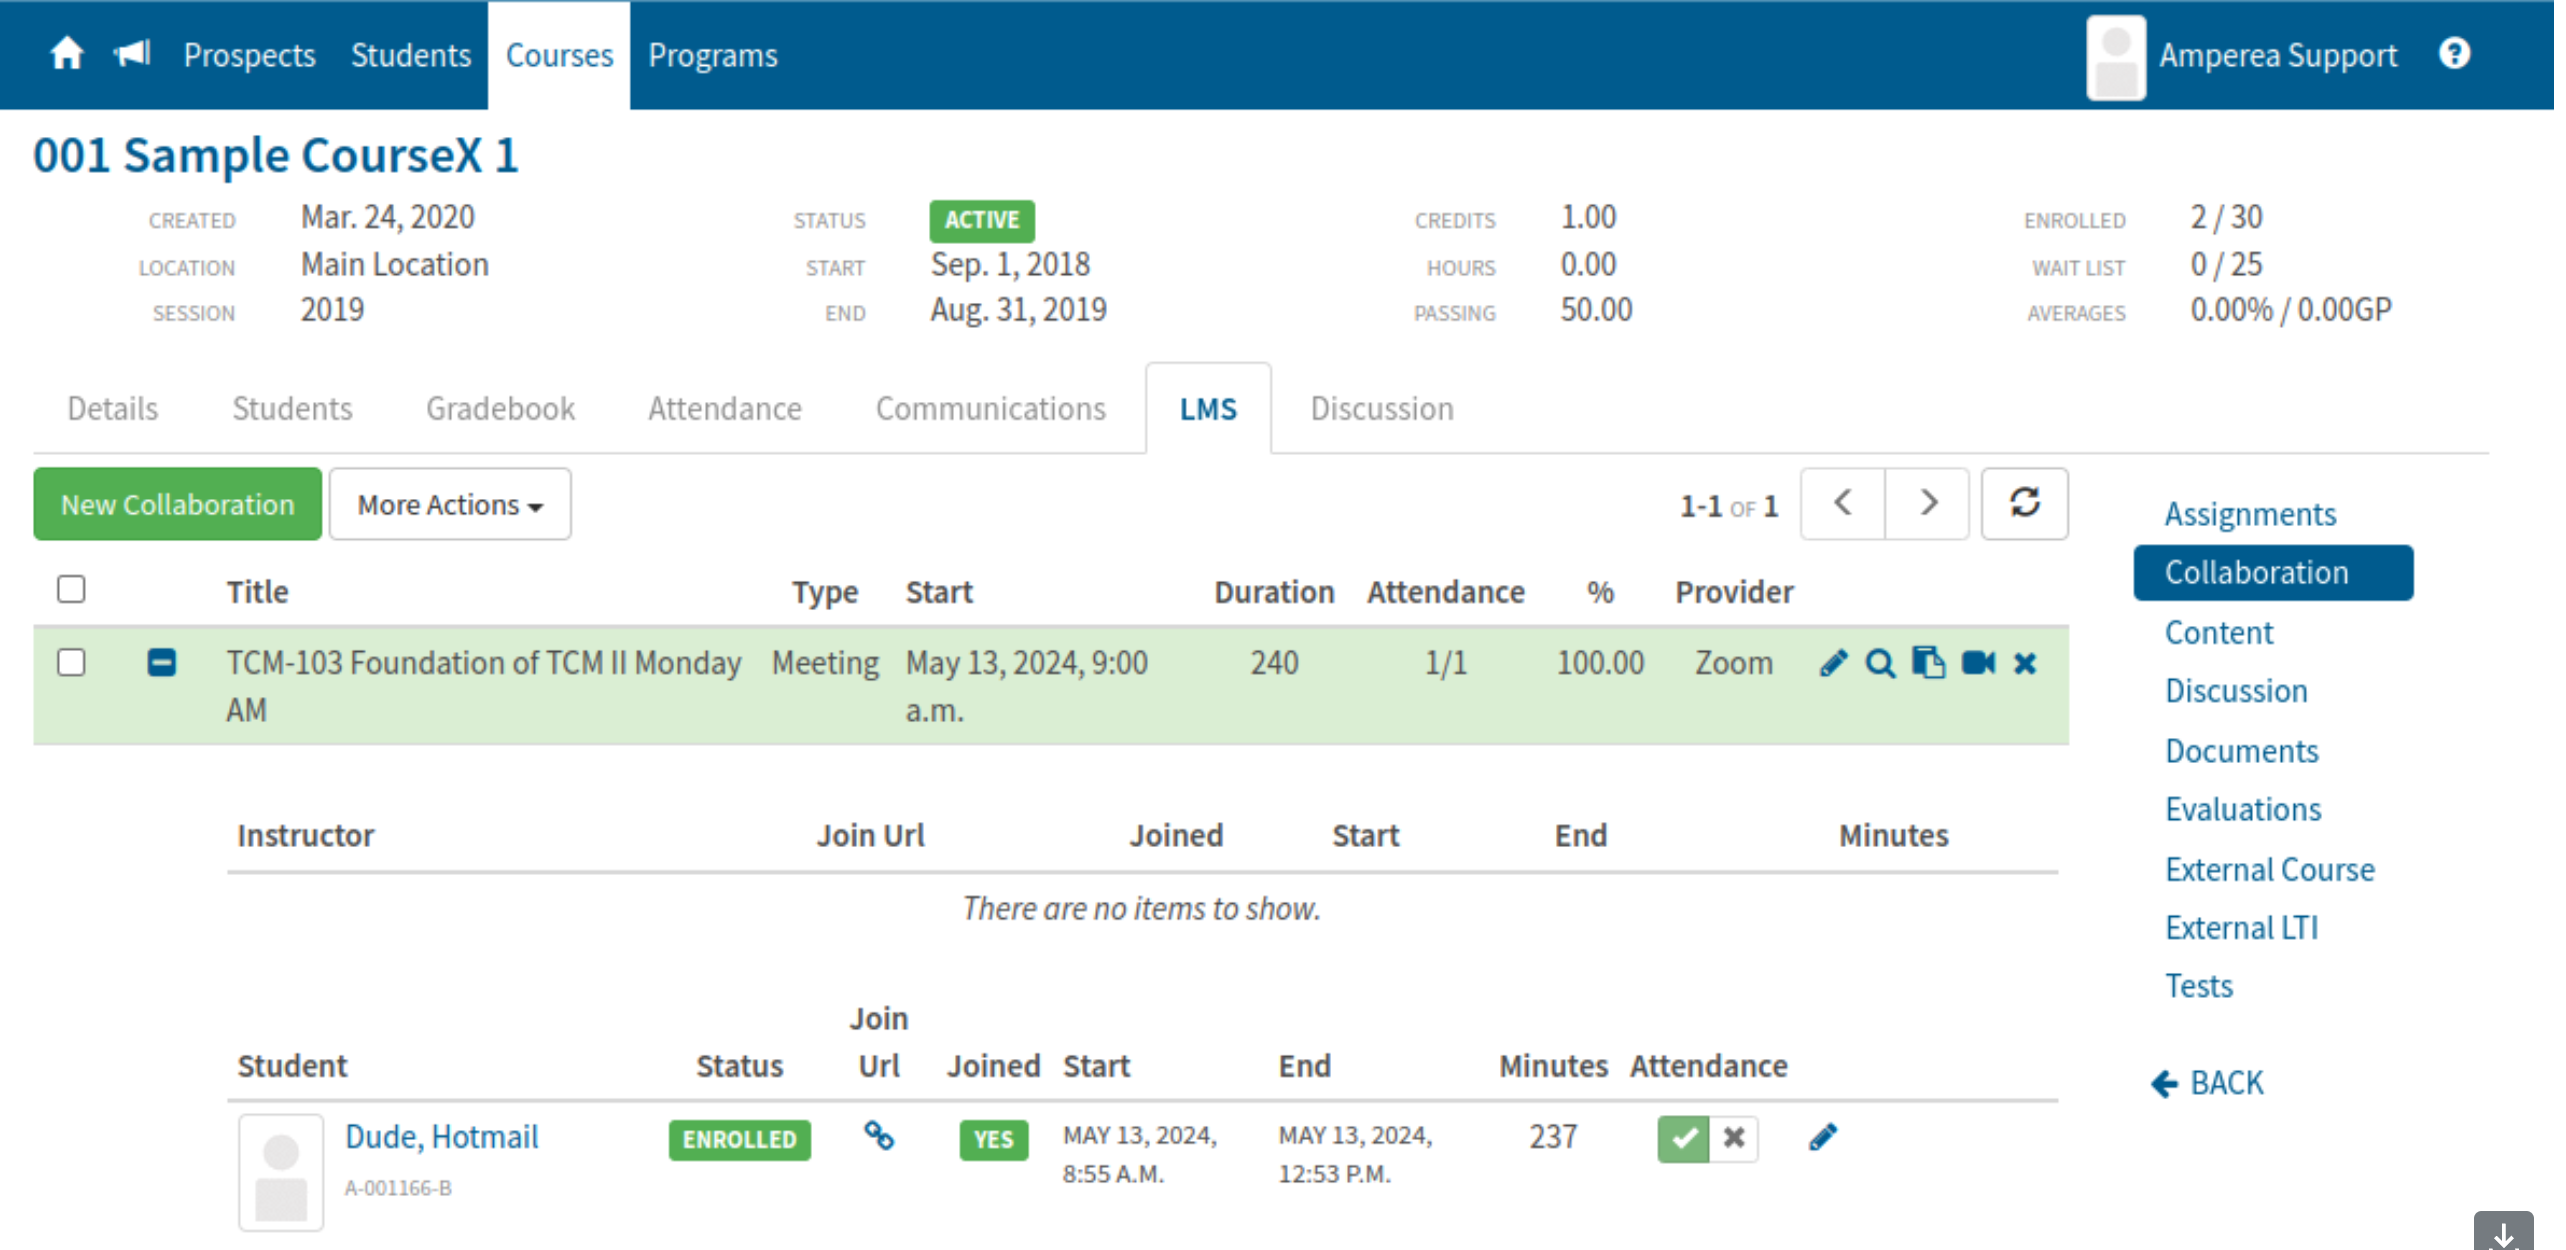This screenshot has height=1250, width=2566.
Task: Go to next page of collaborations
Action: (1927, 503)
